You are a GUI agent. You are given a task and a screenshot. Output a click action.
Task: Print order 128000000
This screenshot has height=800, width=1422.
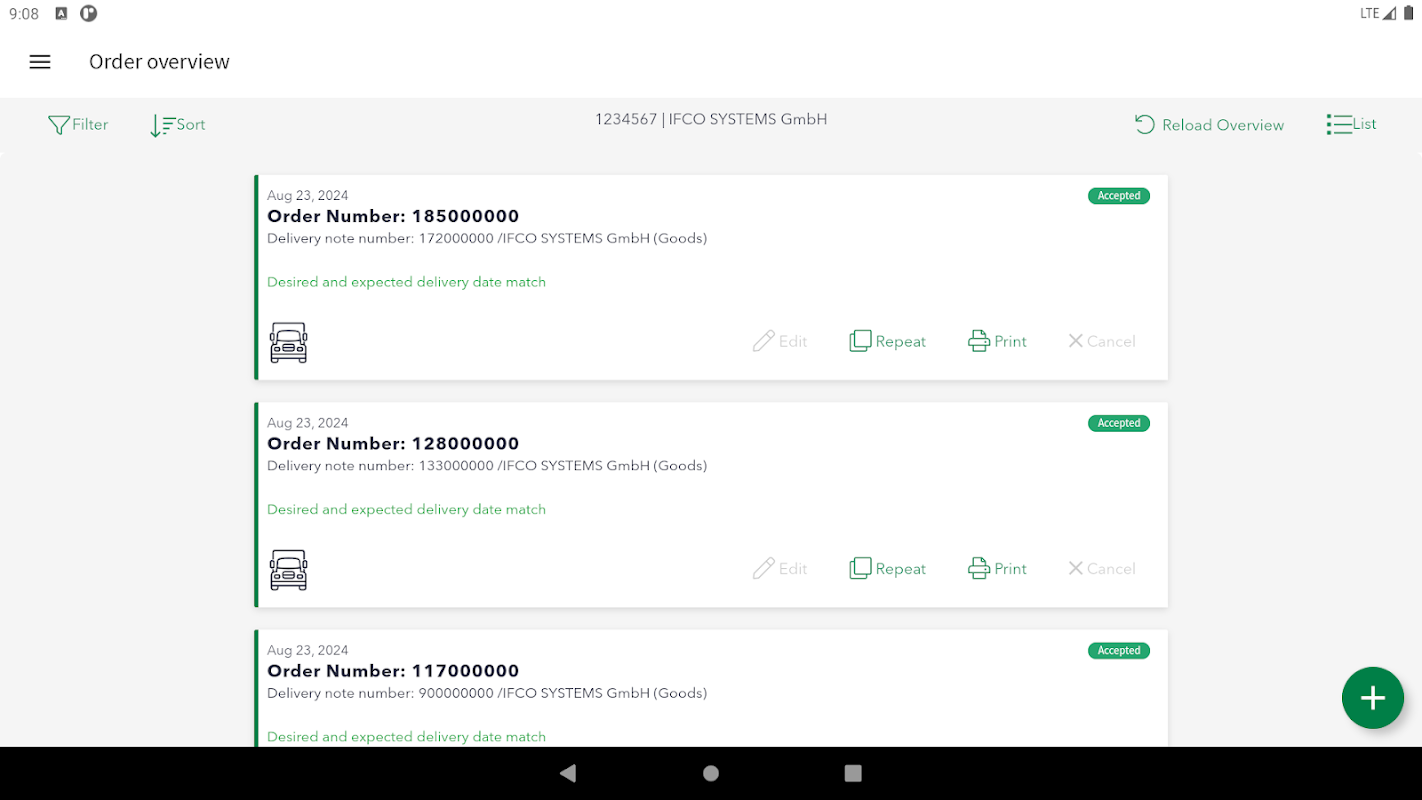coord(997,569)
